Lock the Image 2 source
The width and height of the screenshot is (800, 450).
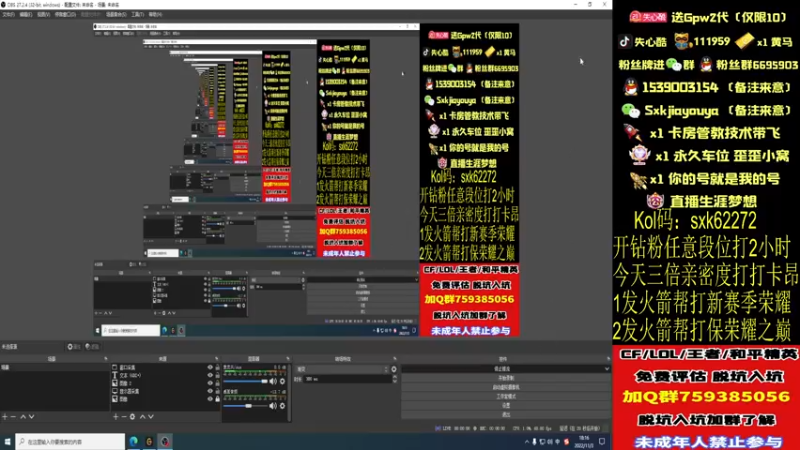pos(217,383)
